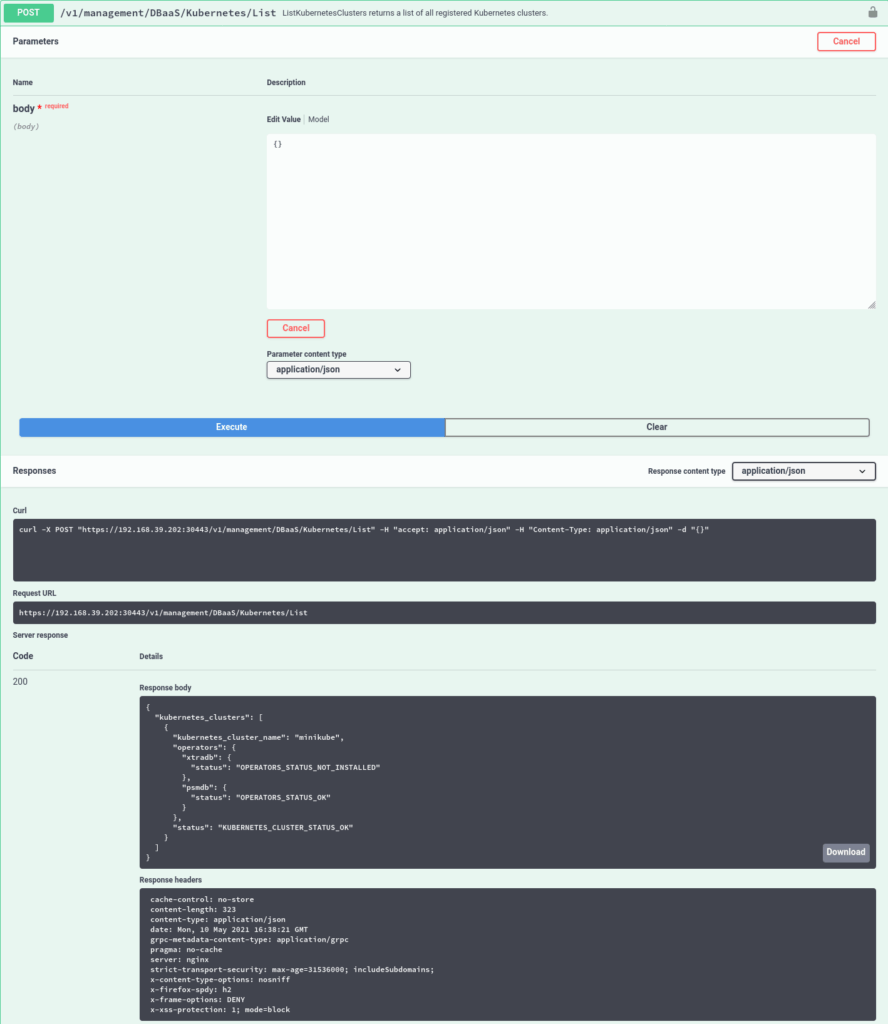The height and width of the screenshot is (1024, 888).
Task: Open the Response content type dropdown
Action: point(803,471)
